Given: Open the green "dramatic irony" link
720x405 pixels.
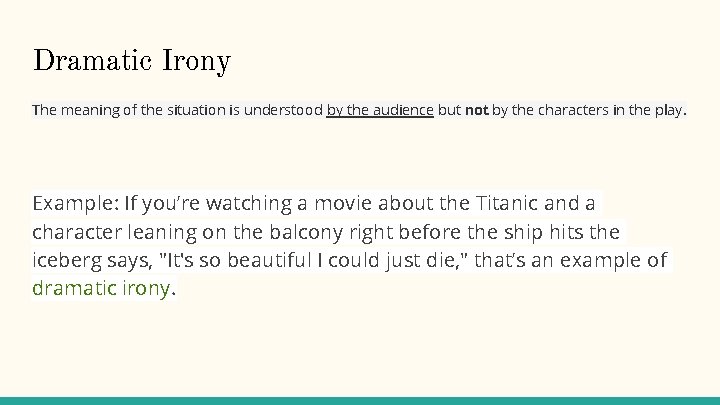Looking at the screenshot, I should pyautogui.click(x=102, y=289).
